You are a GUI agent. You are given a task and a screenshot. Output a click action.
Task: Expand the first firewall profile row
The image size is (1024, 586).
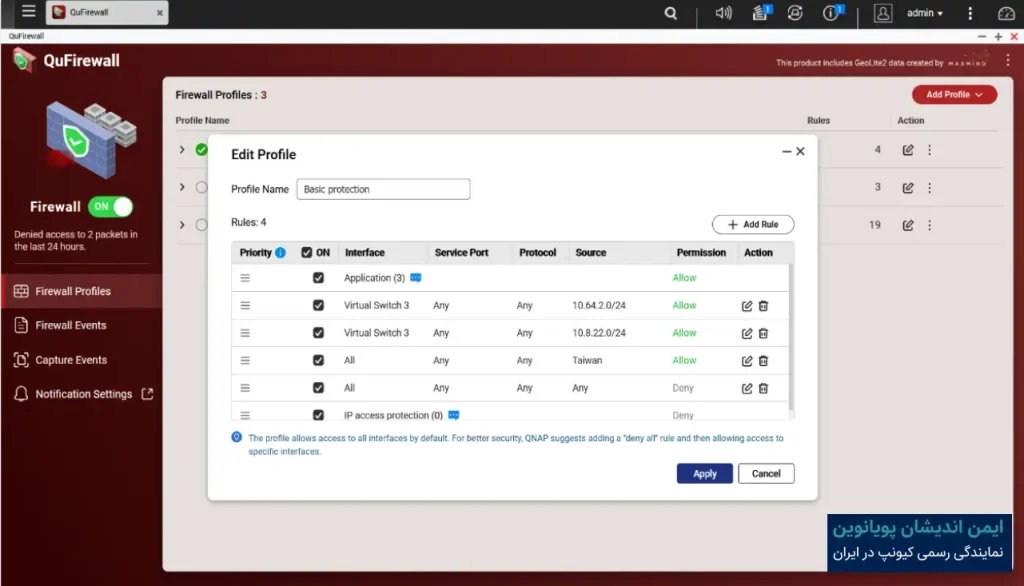click(x=182, y=150)
